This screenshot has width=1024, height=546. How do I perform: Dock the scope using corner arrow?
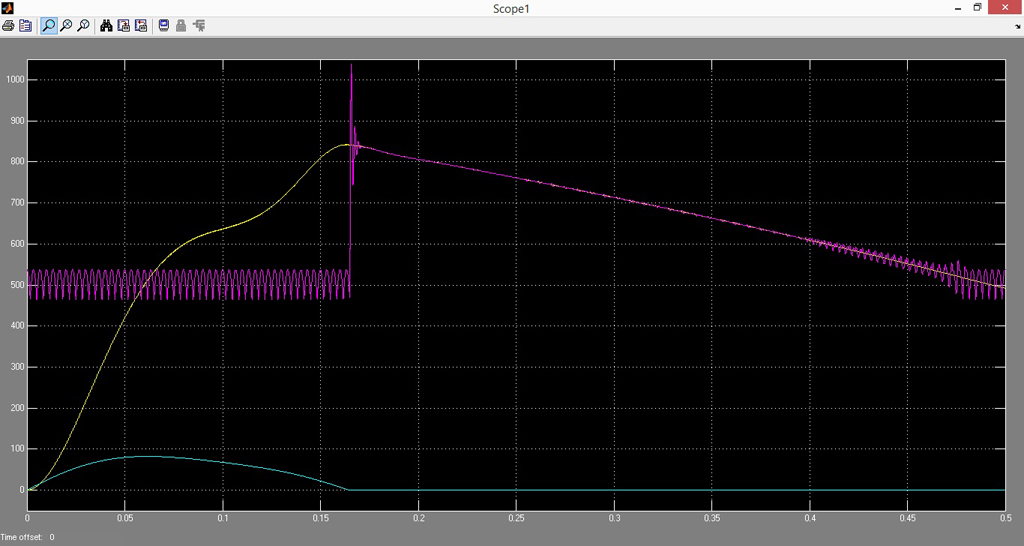pyautogui.click(x=1018, y=27)
